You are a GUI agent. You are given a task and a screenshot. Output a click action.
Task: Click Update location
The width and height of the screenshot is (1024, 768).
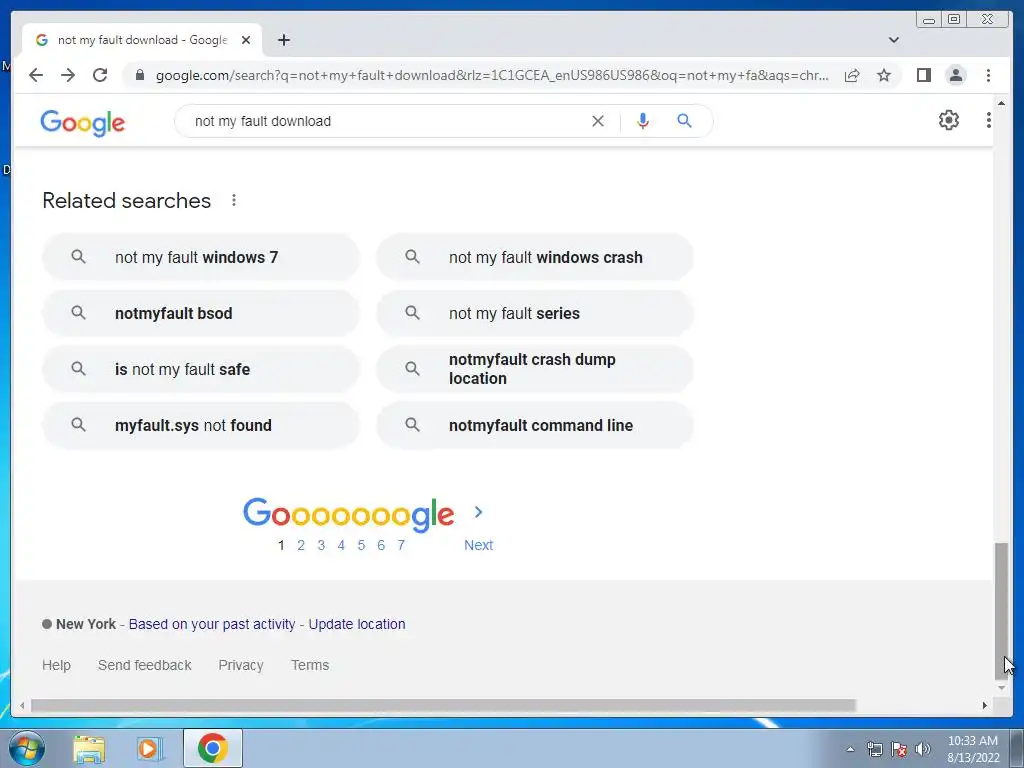(357, 624)
